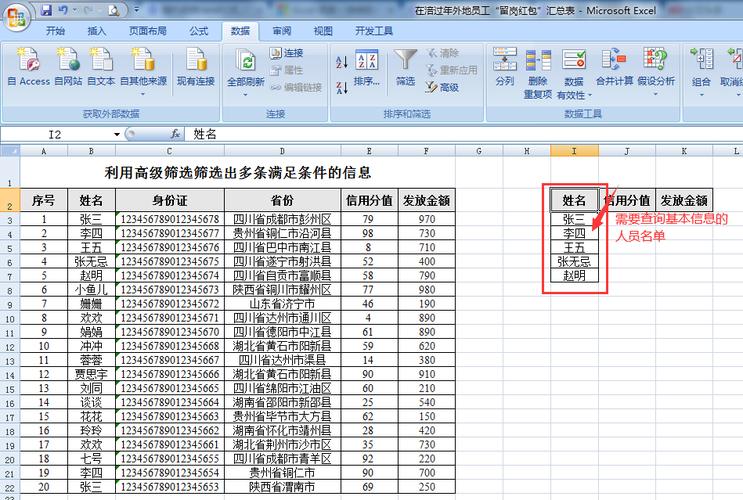Viewport: 743px width, 500px height.
Task: Save the workbook from quick access toolbar
Action: click(46, 10)
